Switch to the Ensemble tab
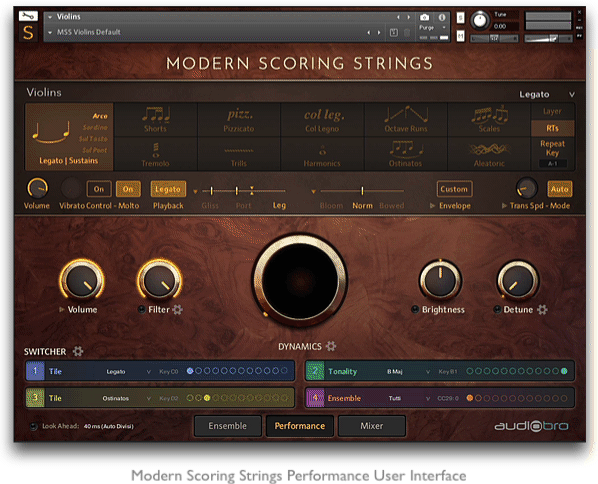The image size is (598, 484). pyautogui.click(x=228, y=426)
